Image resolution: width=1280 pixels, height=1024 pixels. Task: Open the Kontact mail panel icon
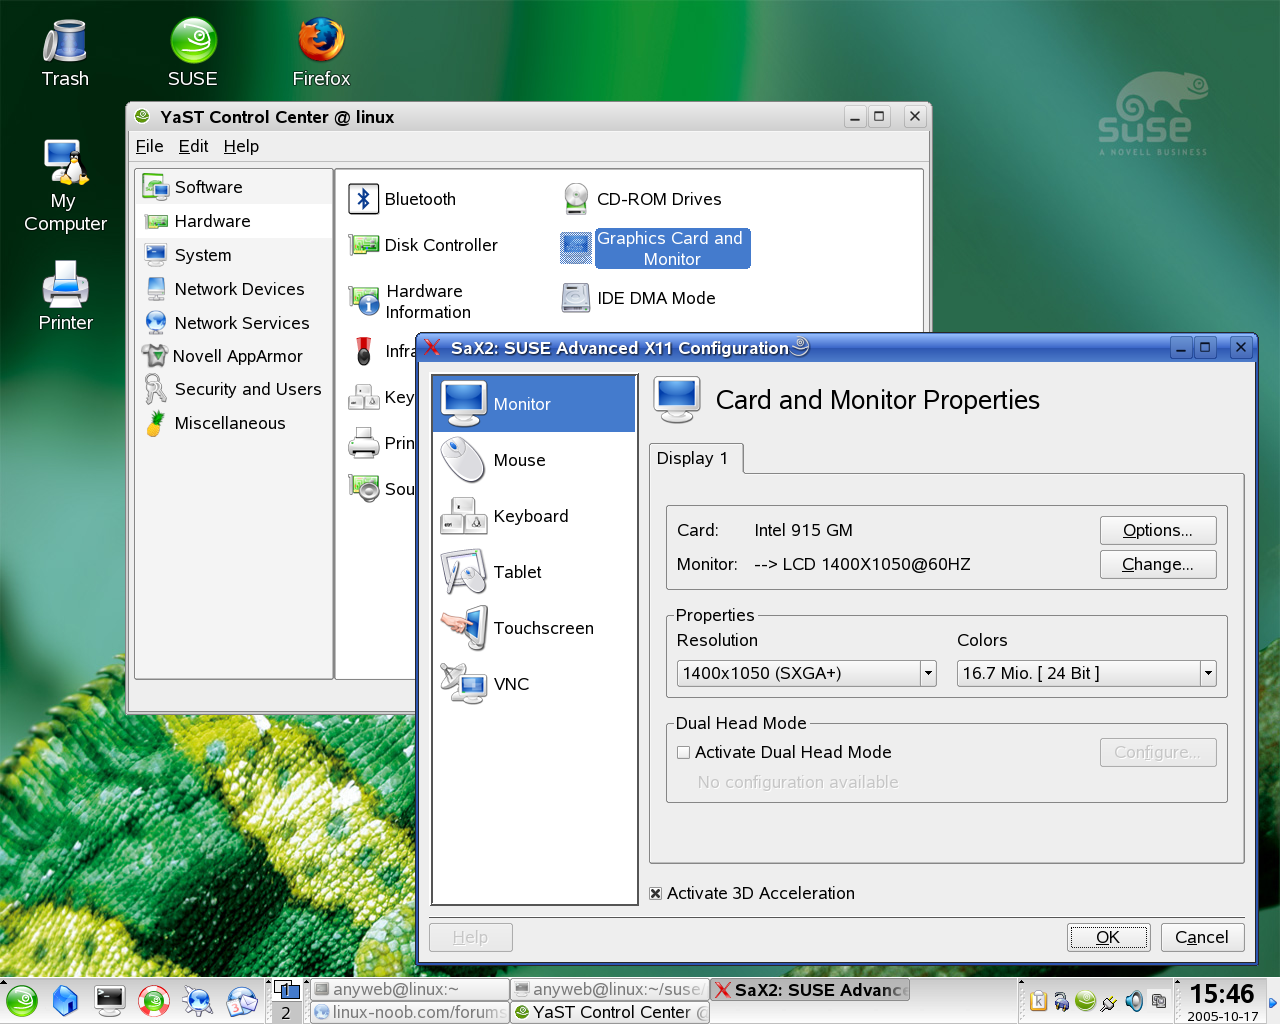(242, 1001)
